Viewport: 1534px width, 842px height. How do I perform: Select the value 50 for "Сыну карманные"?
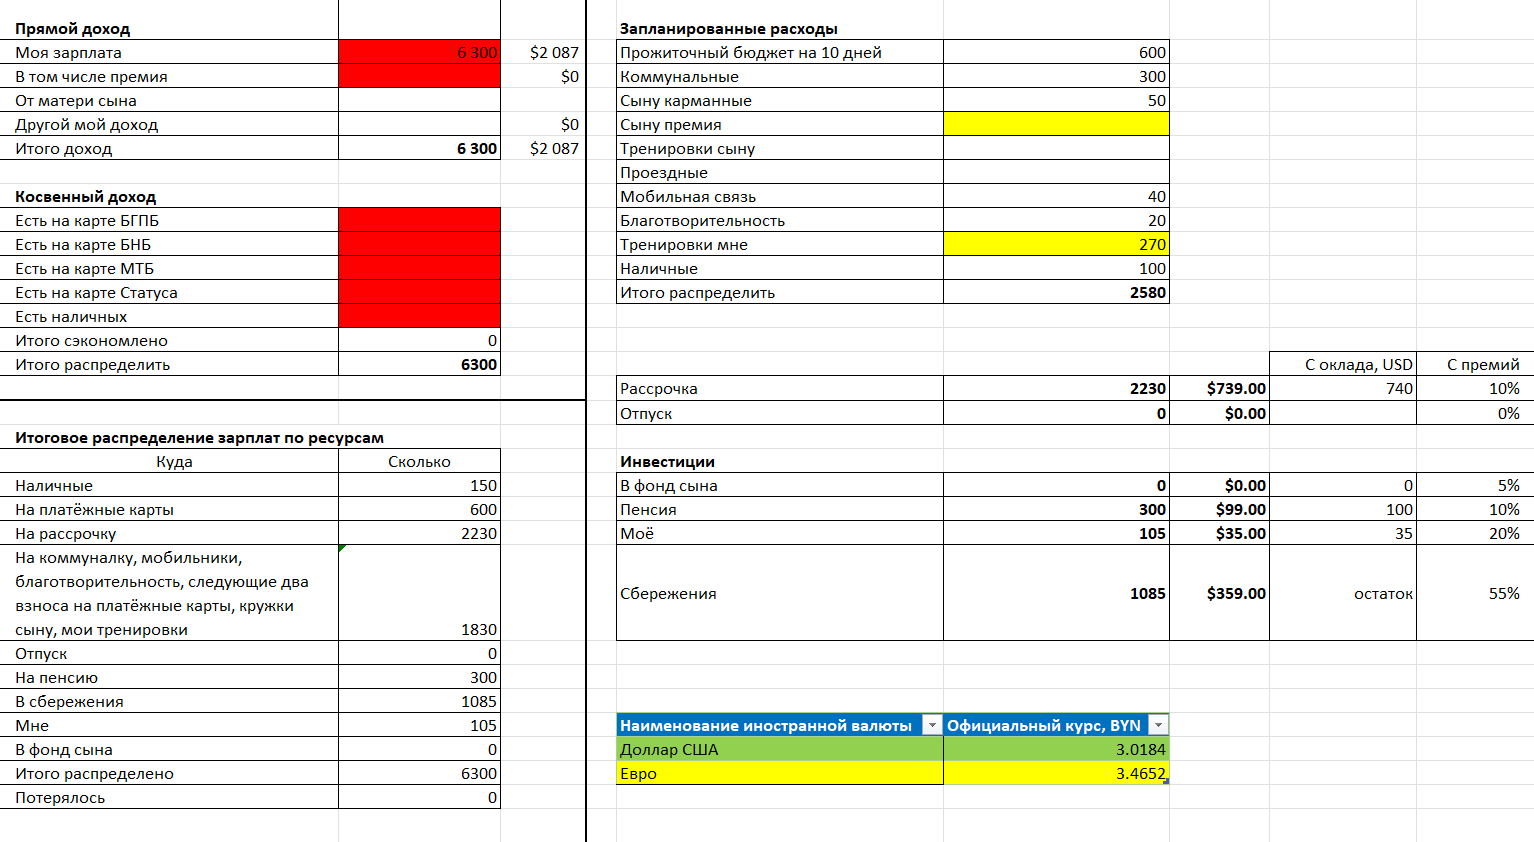click(x=1056, y=100)
